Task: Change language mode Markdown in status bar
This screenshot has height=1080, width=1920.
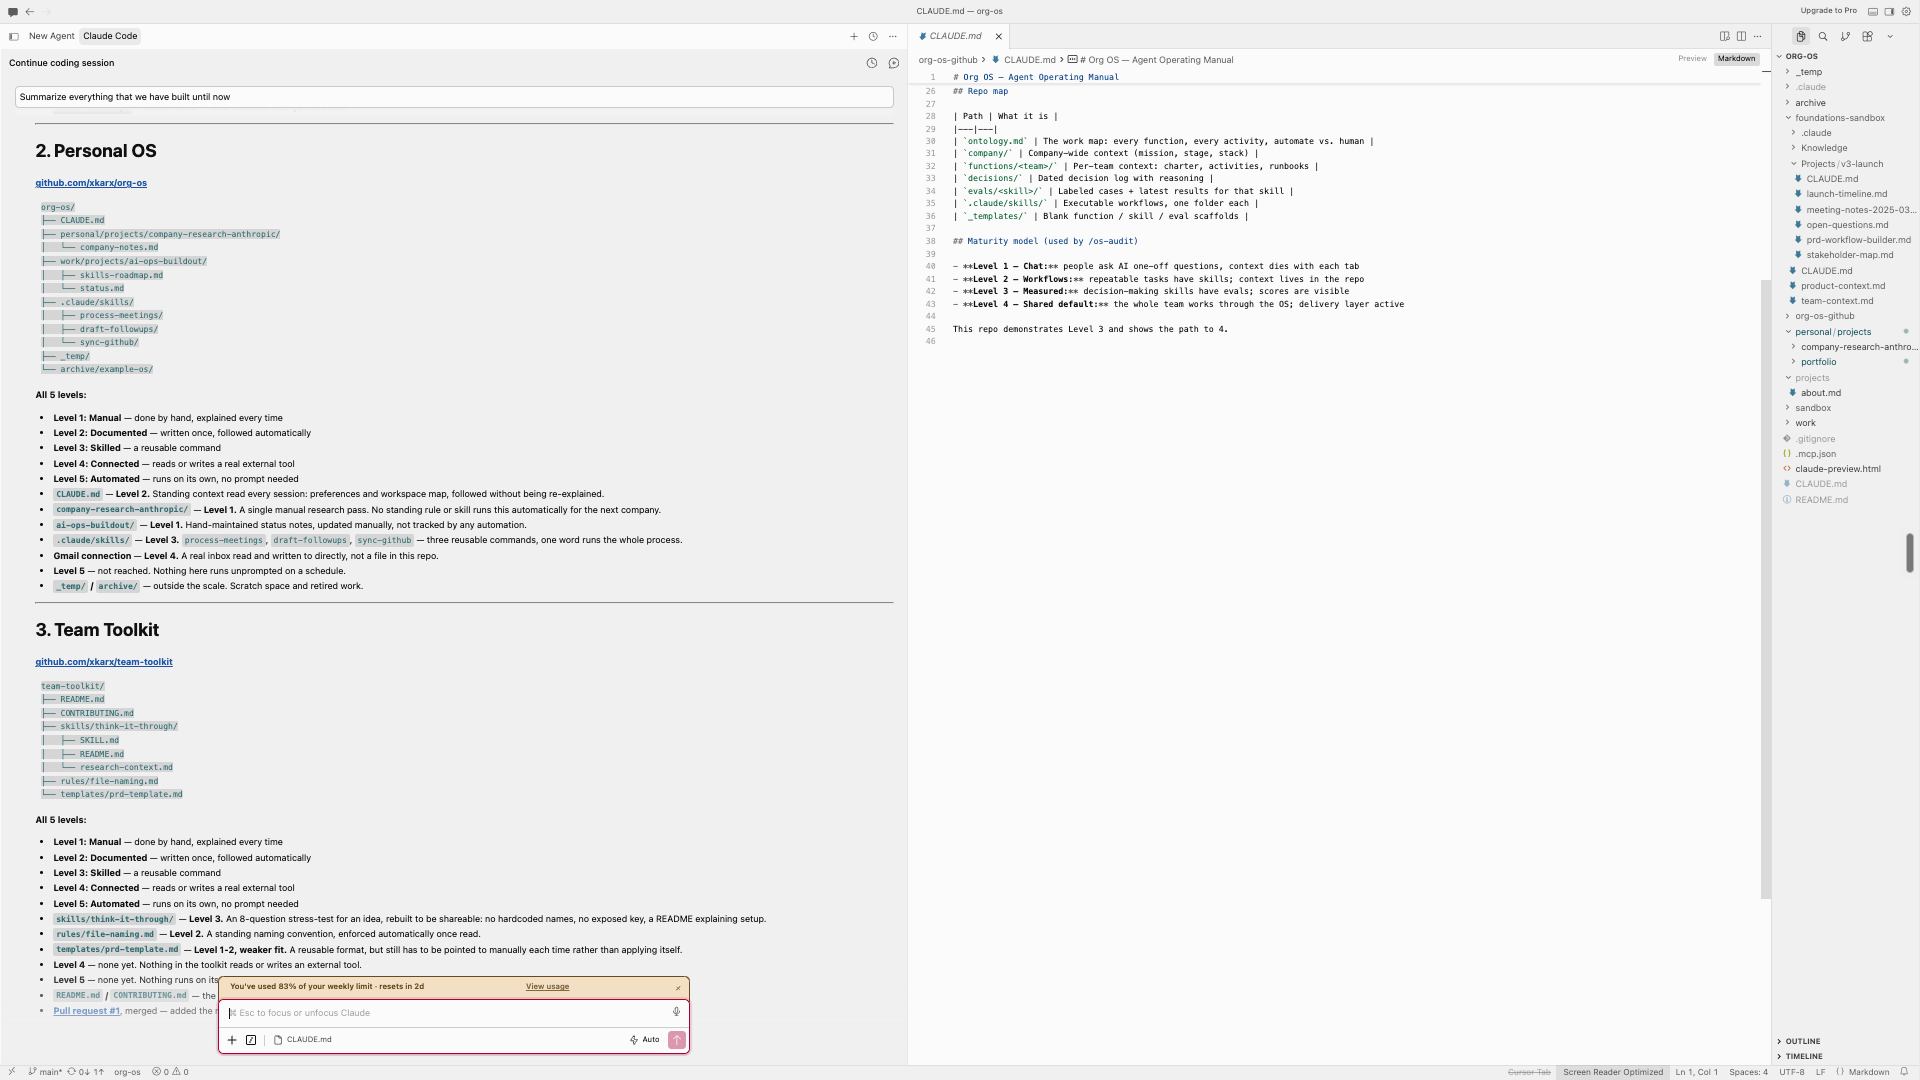Action: 1869,1072
